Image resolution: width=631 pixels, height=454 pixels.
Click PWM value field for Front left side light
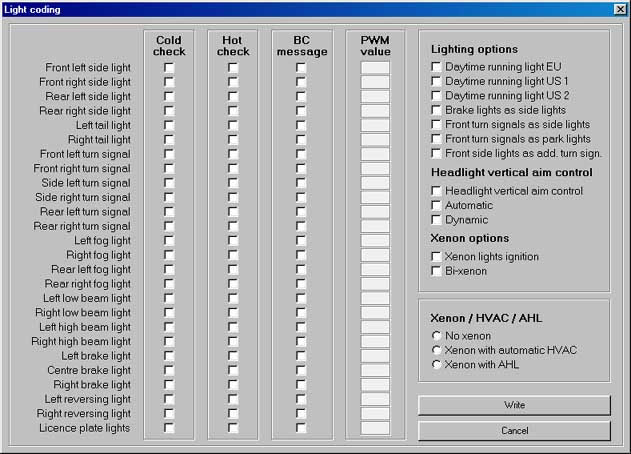click(x=375, y=68)
